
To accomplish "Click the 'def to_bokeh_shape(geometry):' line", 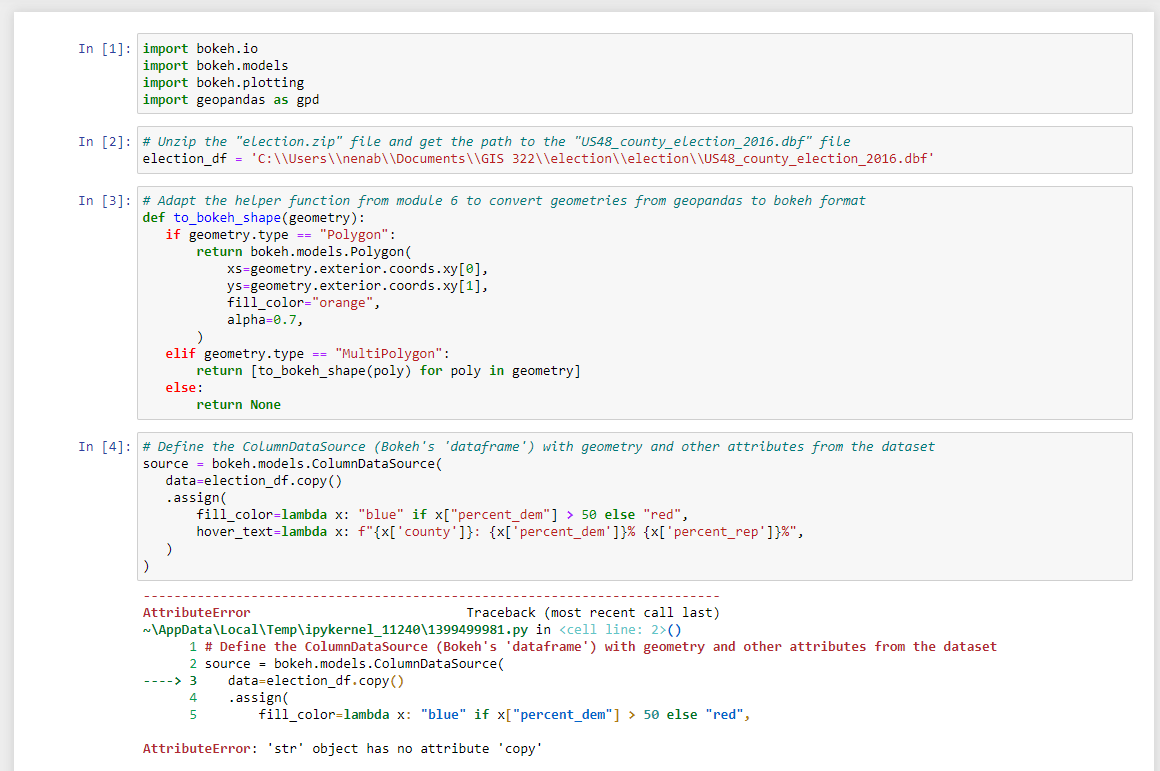I will [x=254, y=218].
